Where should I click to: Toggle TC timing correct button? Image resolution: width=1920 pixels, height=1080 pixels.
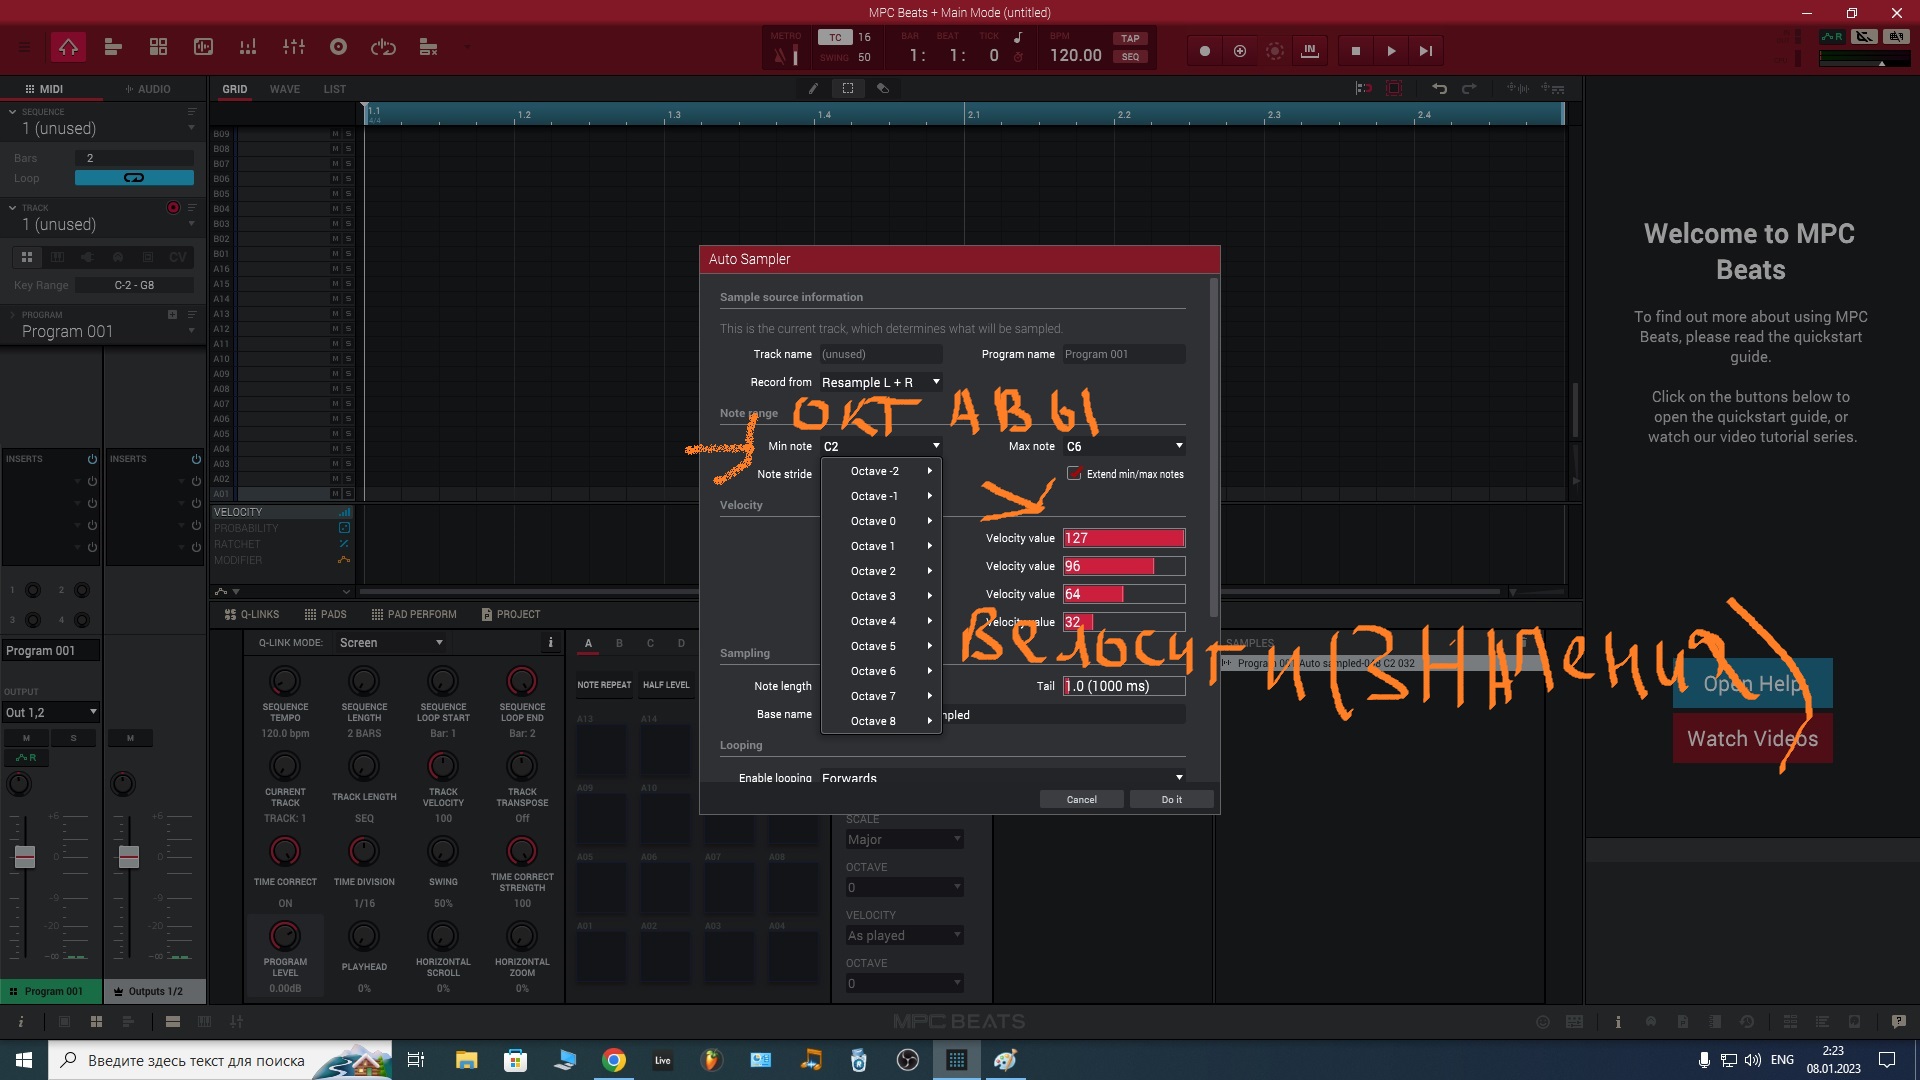(835, 38)
